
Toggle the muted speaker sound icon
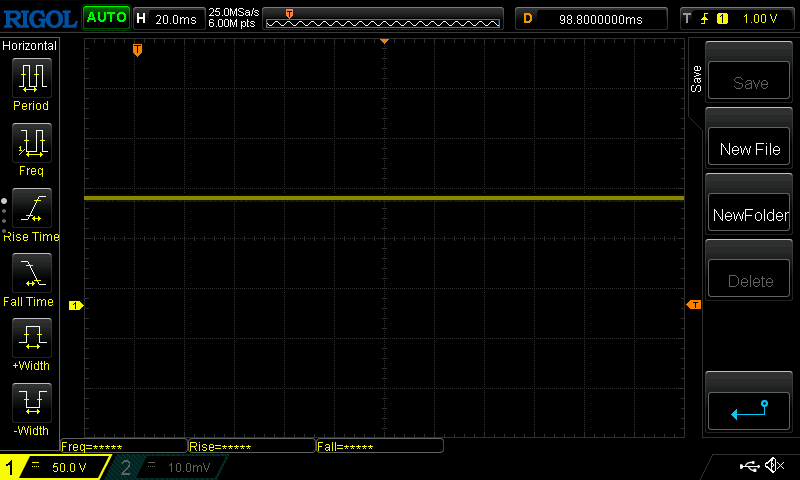click(x=774, y=465)
